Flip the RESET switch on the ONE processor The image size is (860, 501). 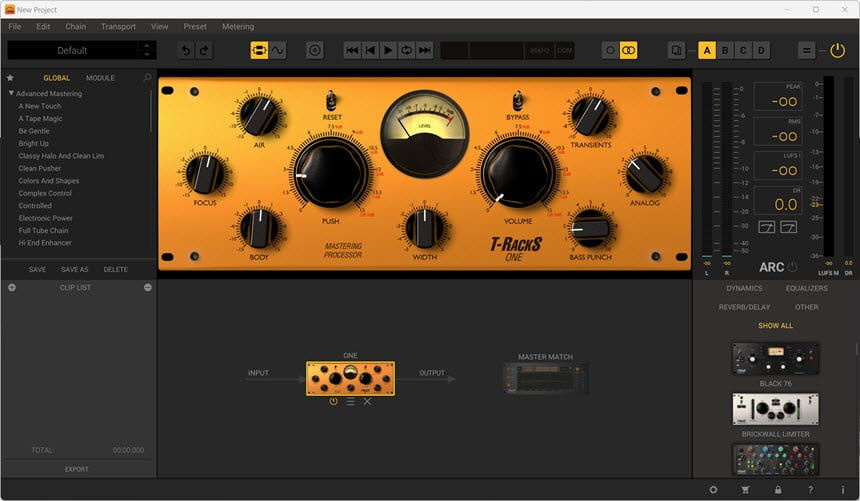point(331,101)
